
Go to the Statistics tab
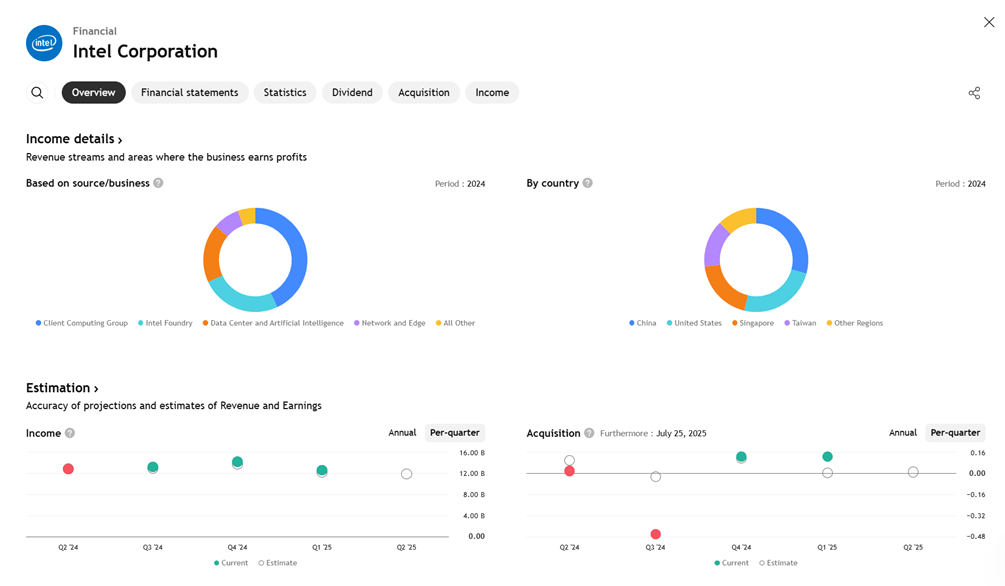coord(285,92)
